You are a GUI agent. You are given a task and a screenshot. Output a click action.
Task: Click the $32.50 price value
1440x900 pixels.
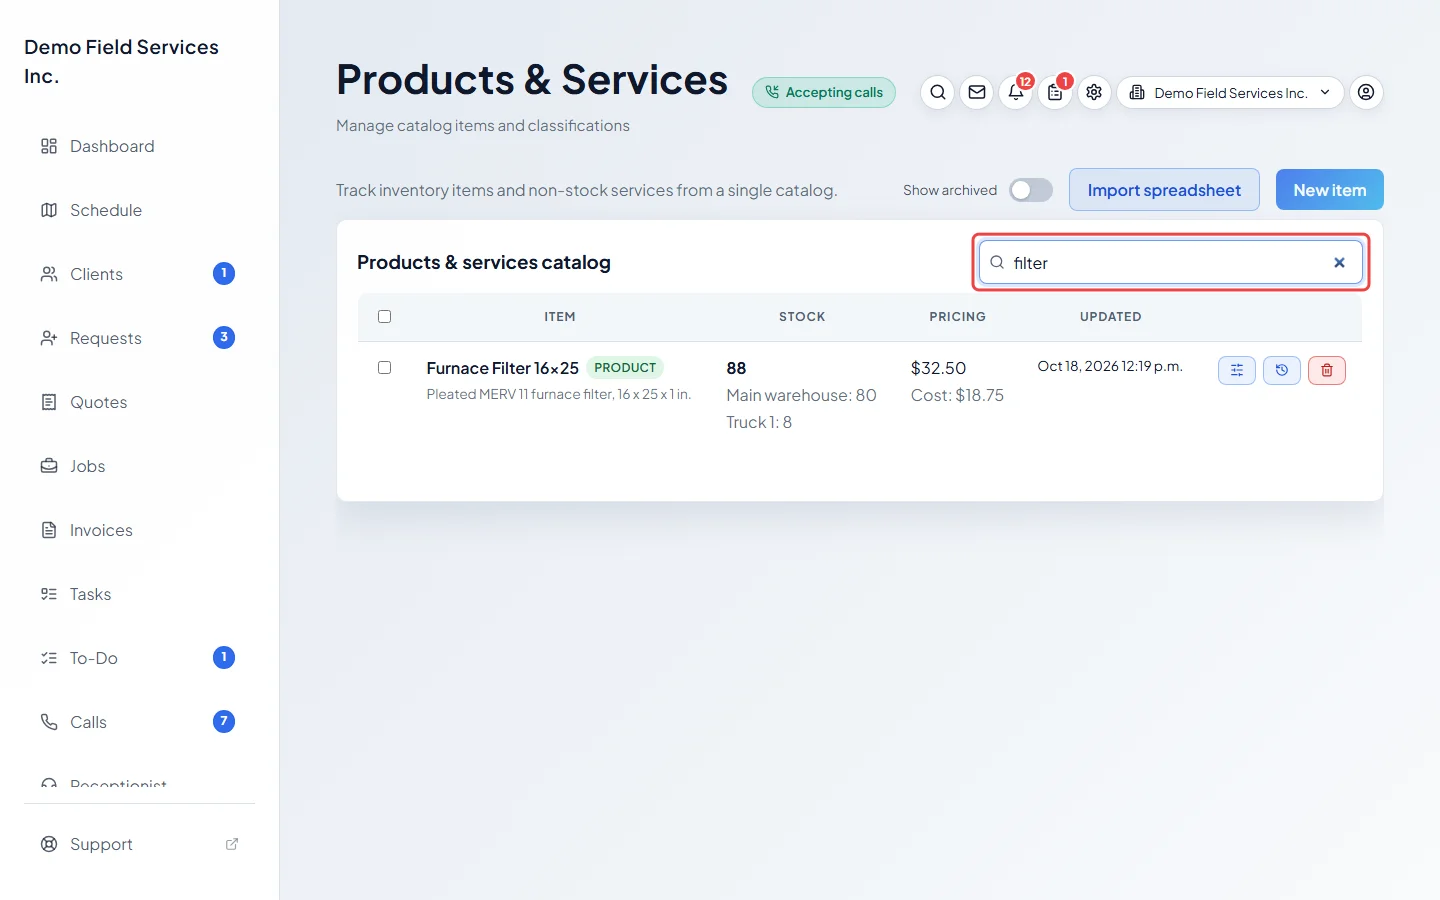tap(938, 368)
